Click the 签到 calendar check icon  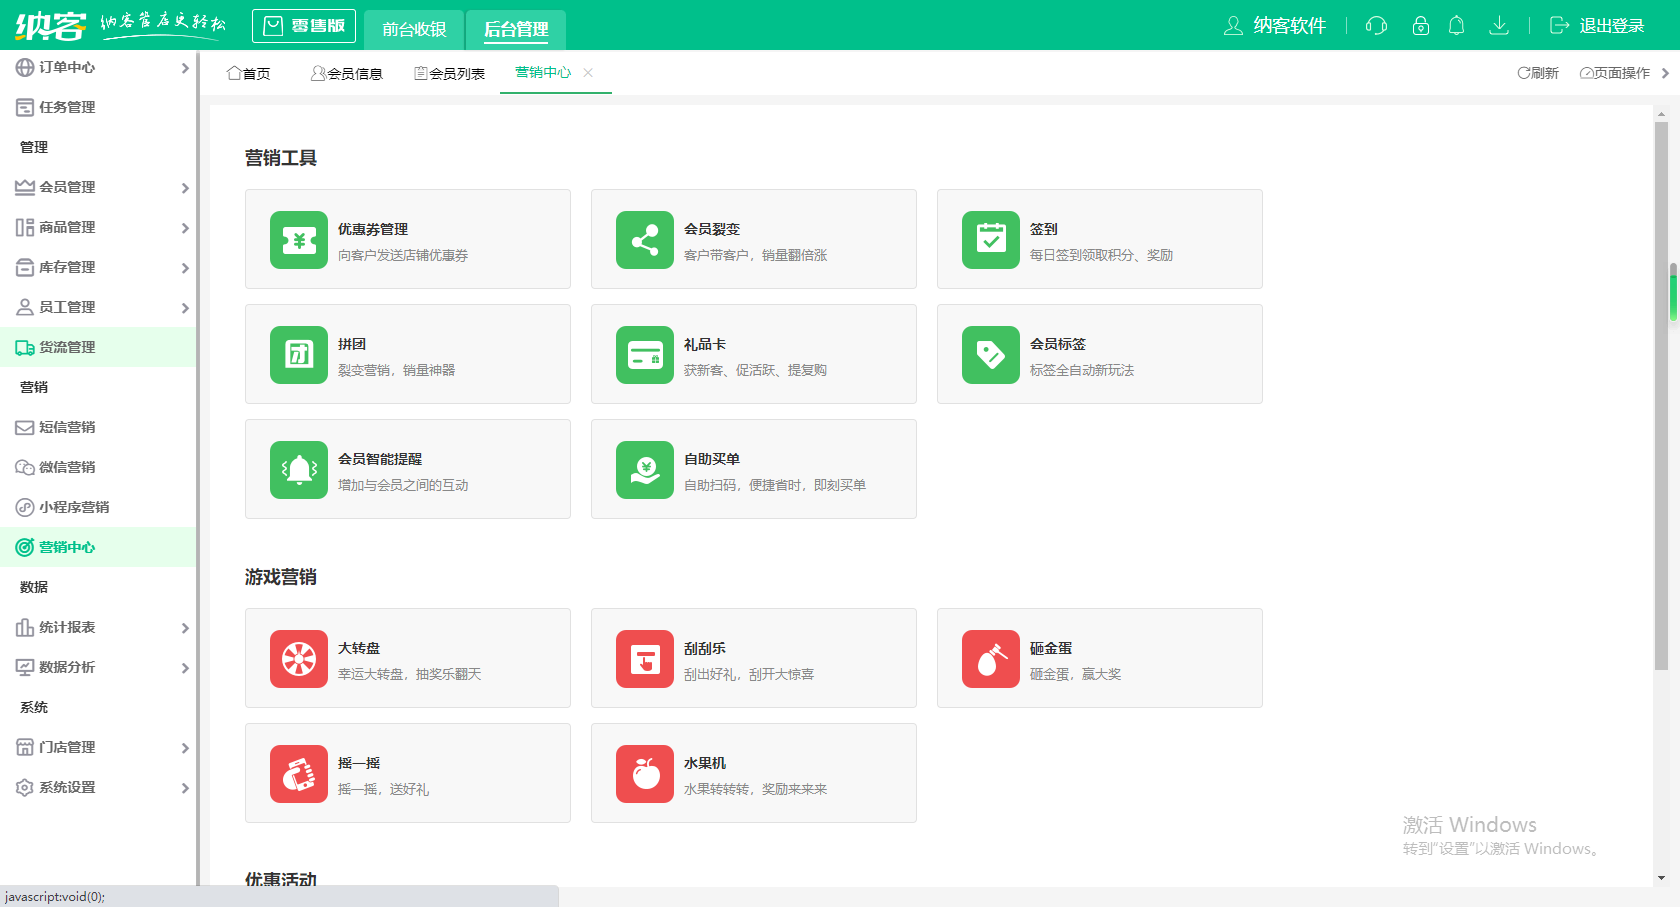[x=990, y=240]
